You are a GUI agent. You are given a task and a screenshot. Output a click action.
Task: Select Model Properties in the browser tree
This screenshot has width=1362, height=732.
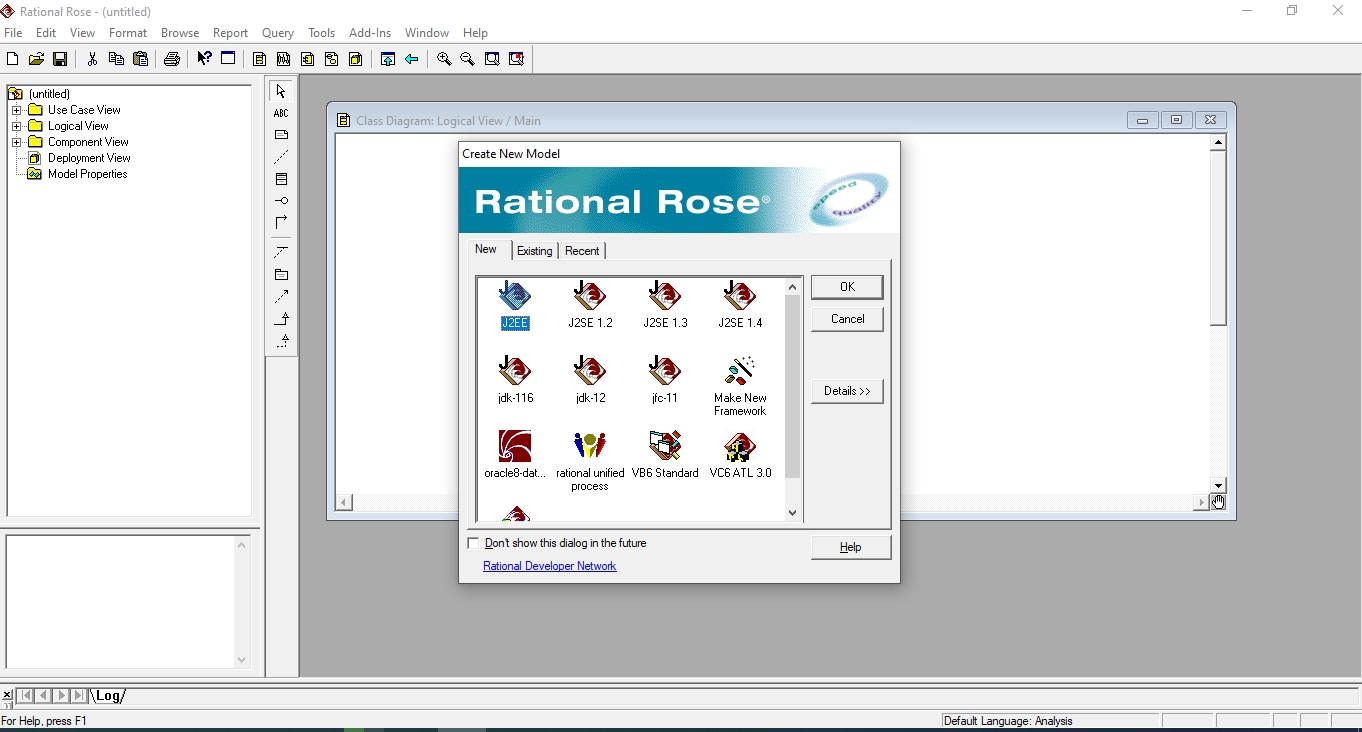click(87, 174)
